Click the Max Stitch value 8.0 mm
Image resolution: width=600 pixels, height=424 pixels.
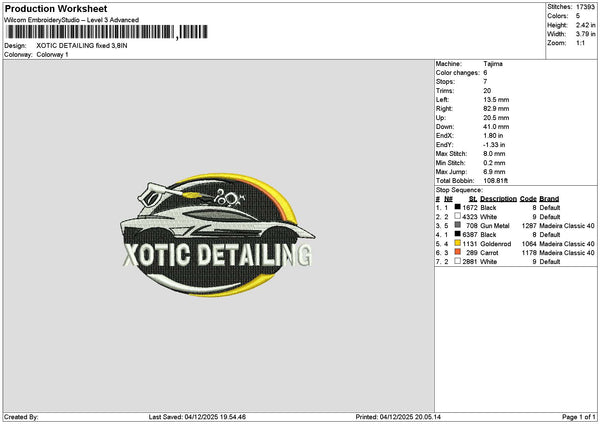point(494,153)
